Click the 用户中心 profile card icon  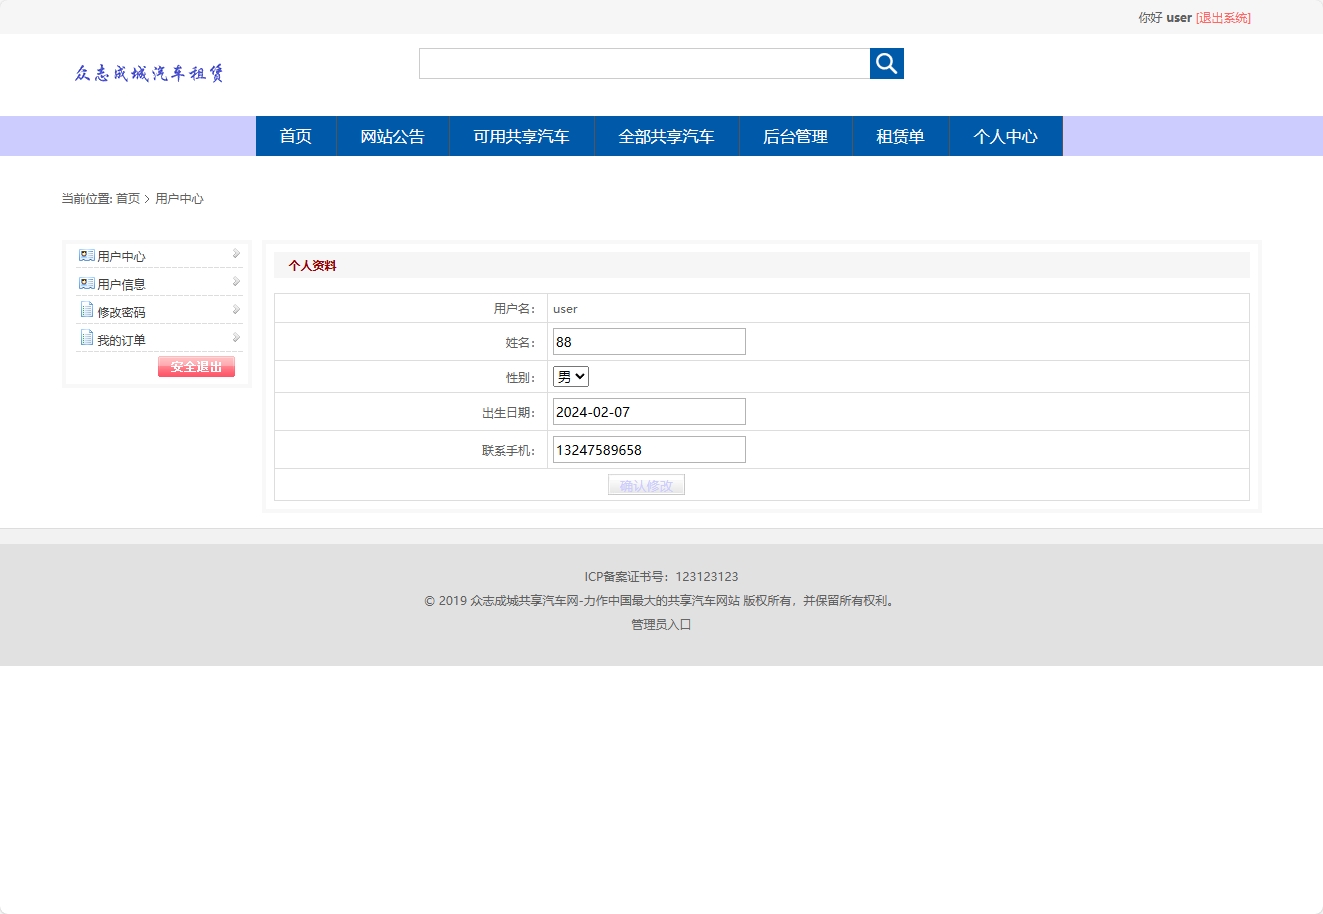(87, 255)
